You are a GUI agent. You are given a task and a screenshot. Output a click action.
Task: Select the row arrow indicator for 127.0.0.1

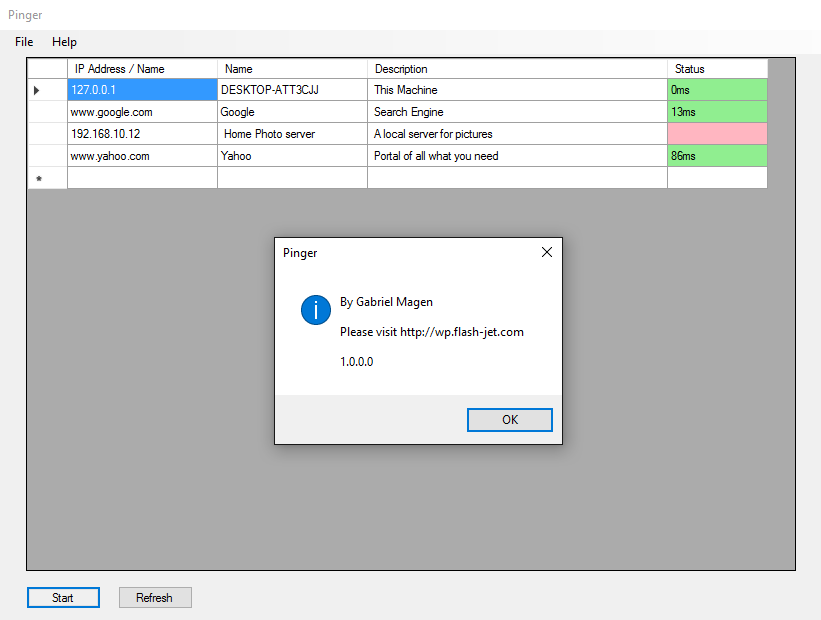[x=37, y=90]
